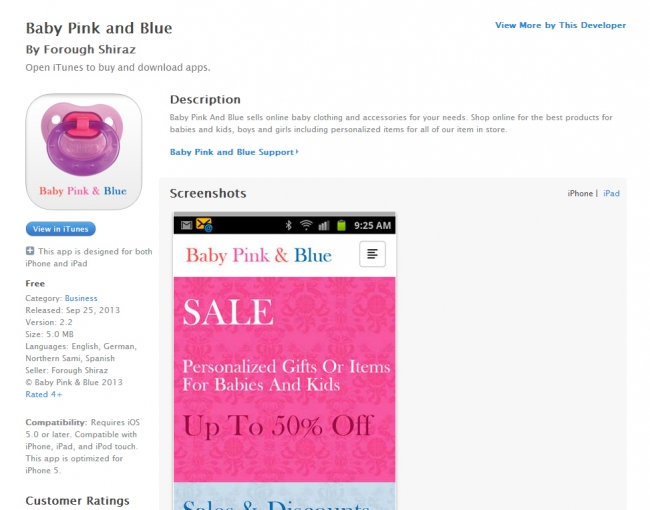Click the pink SALE banner in the screenshot
650x510 pixels.
tap(284, 379)
